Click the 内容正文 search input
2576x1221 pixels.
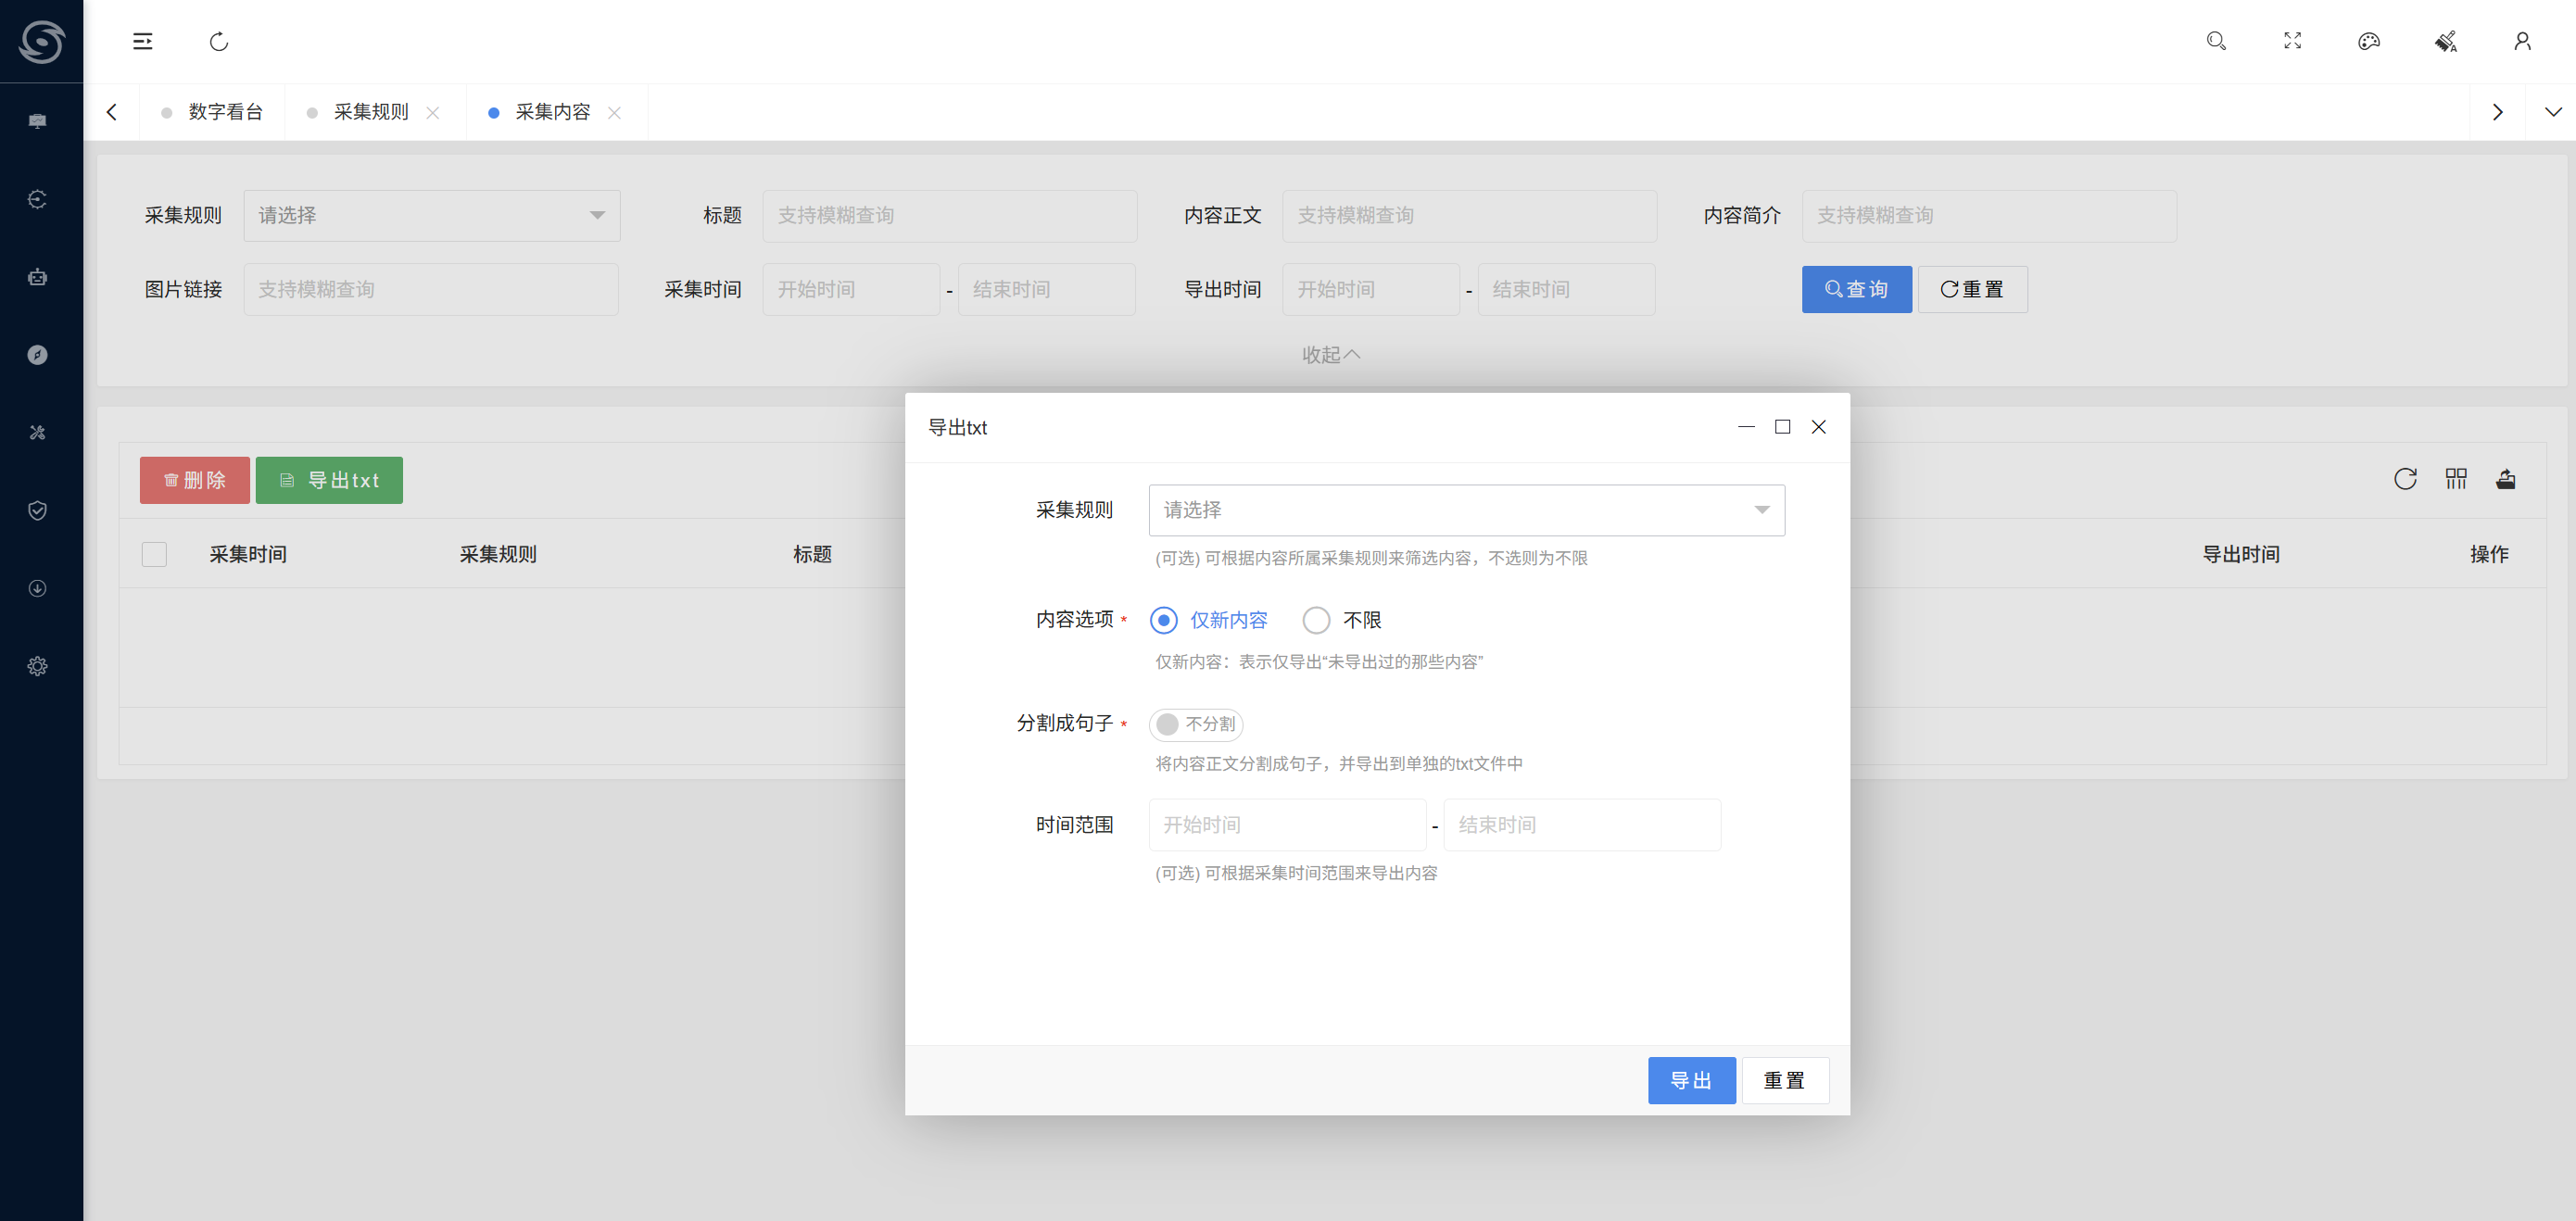(1469, 215)
